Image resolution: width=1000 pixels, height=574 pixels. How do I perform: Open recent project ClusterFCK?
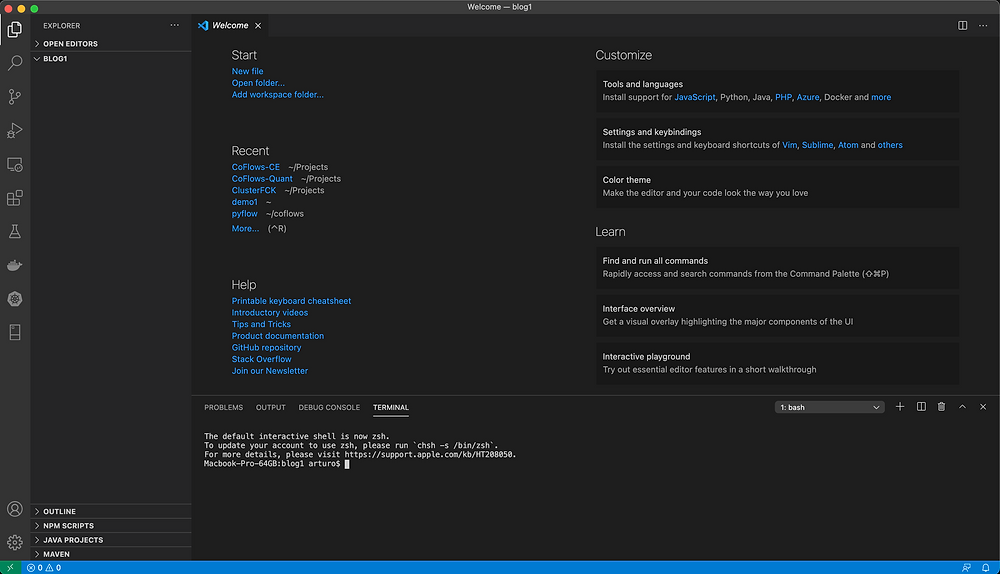254,190
